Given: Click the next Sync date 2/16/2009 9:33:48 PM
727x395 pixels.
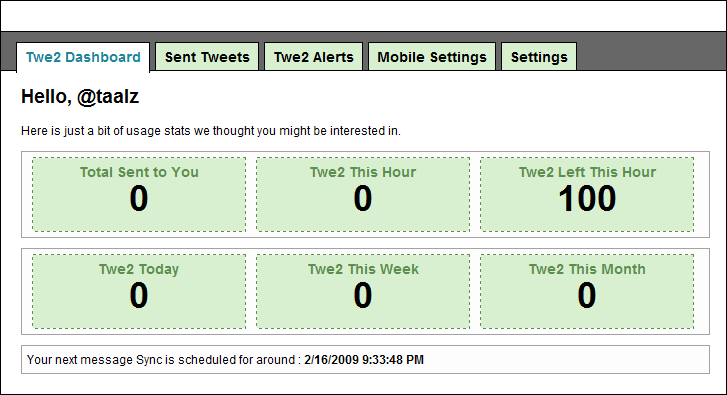Looking at the screenshot, I should pos(364,360).
